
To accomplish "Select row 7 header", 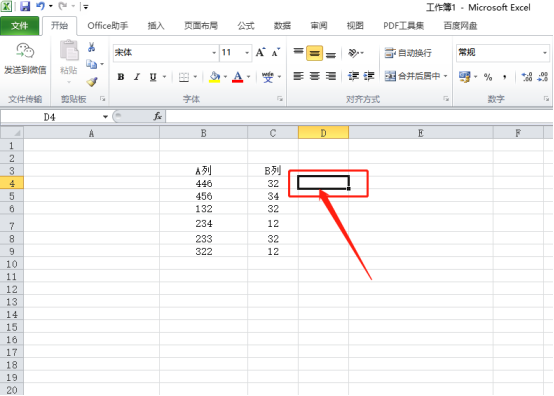I will tap(12, 224).
